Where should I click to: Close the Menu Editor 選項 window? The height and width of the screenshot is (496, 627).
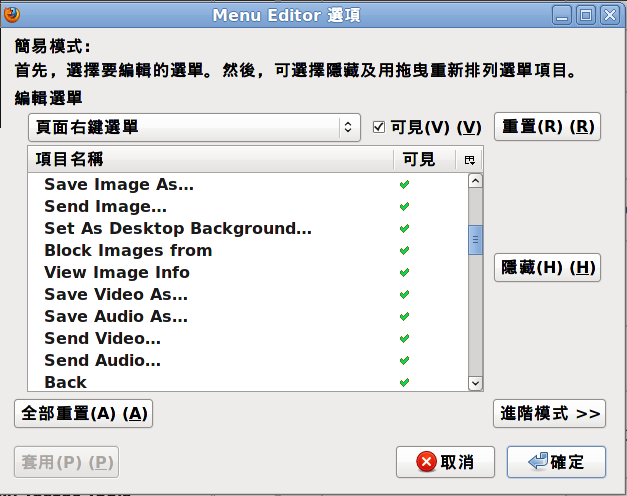pyautogui.click(x=610, y=15)
